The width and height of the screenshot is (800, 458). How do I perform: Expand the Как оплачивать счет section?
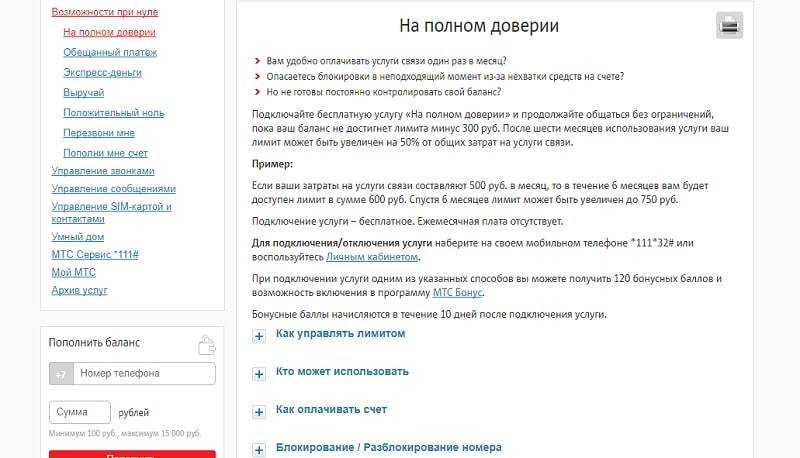pos(259,412)
